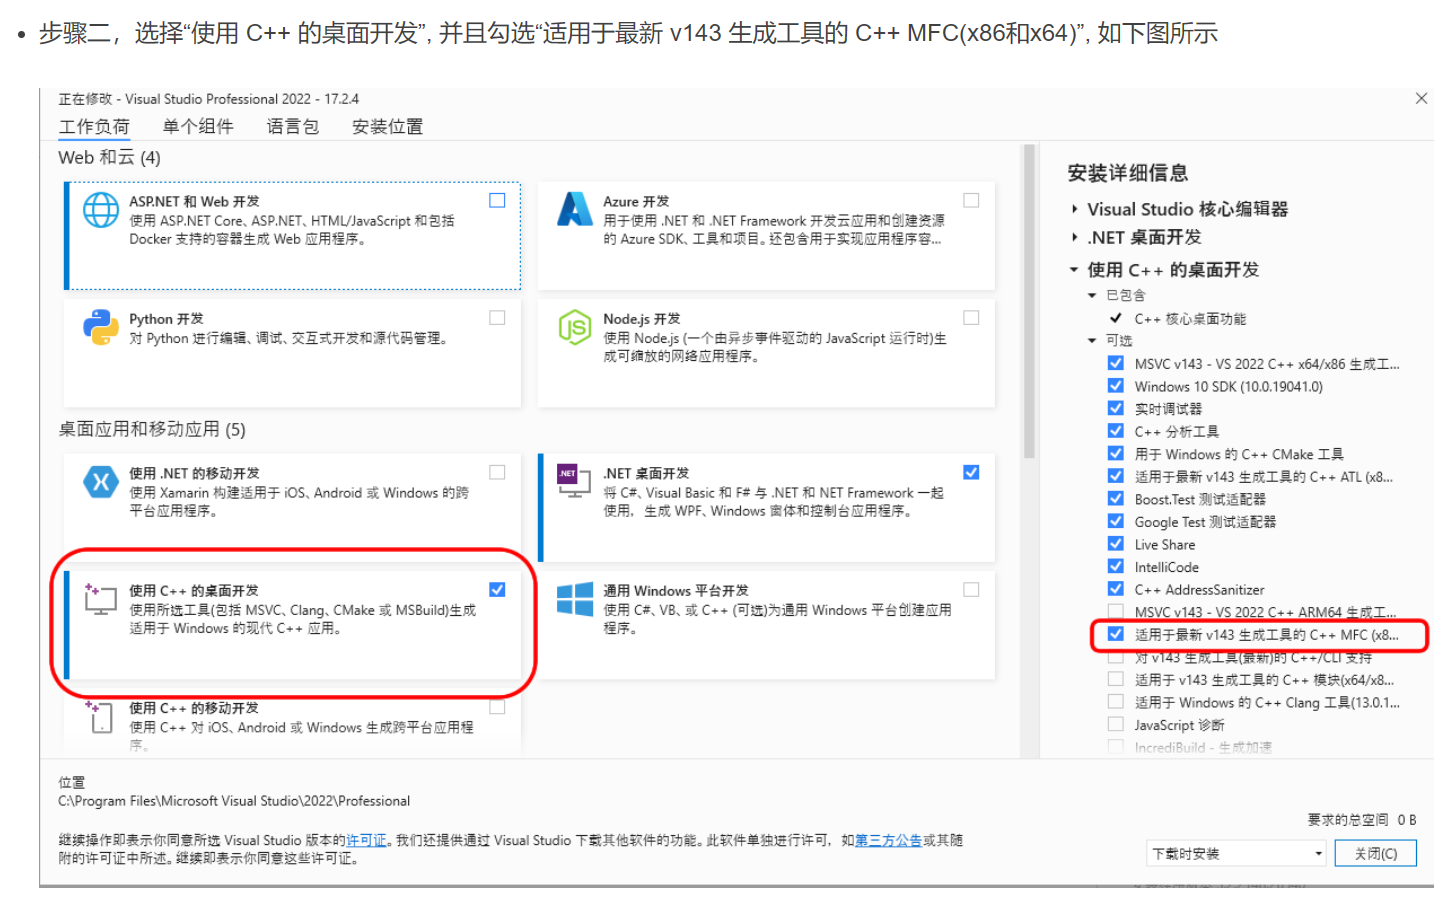The width and height of the screenshot is (1450, 915).
Task: Click the 关闭(C) button
Action: click(x=1376, y=854)
